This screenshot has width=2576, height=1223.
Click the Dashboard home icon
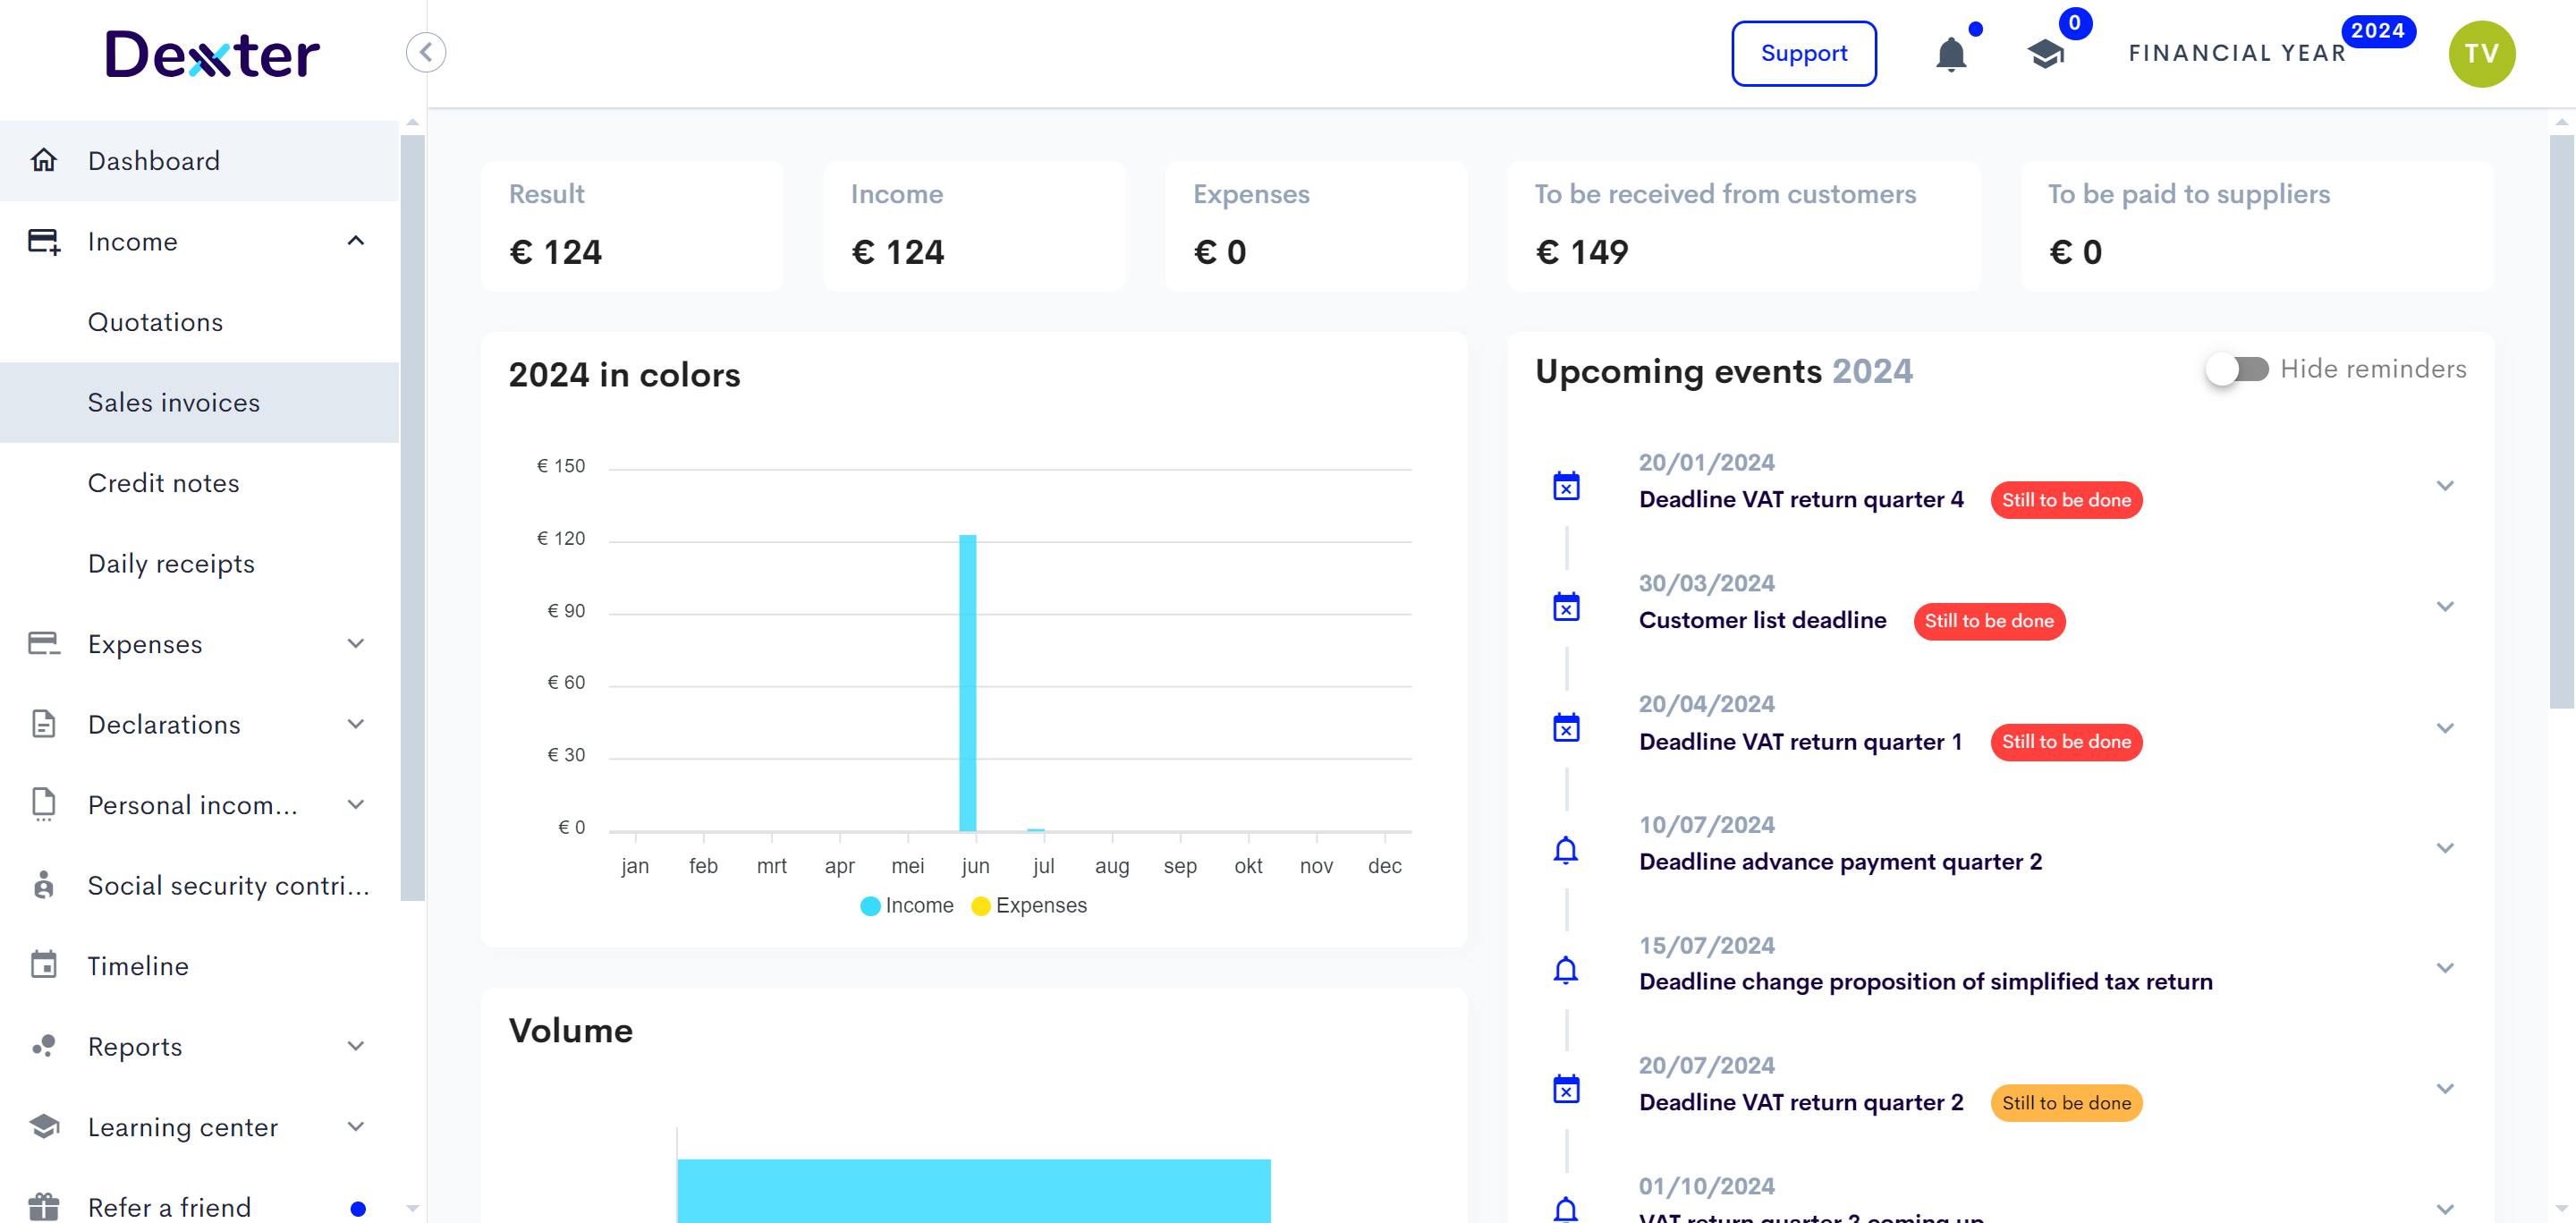coord(44,160)
